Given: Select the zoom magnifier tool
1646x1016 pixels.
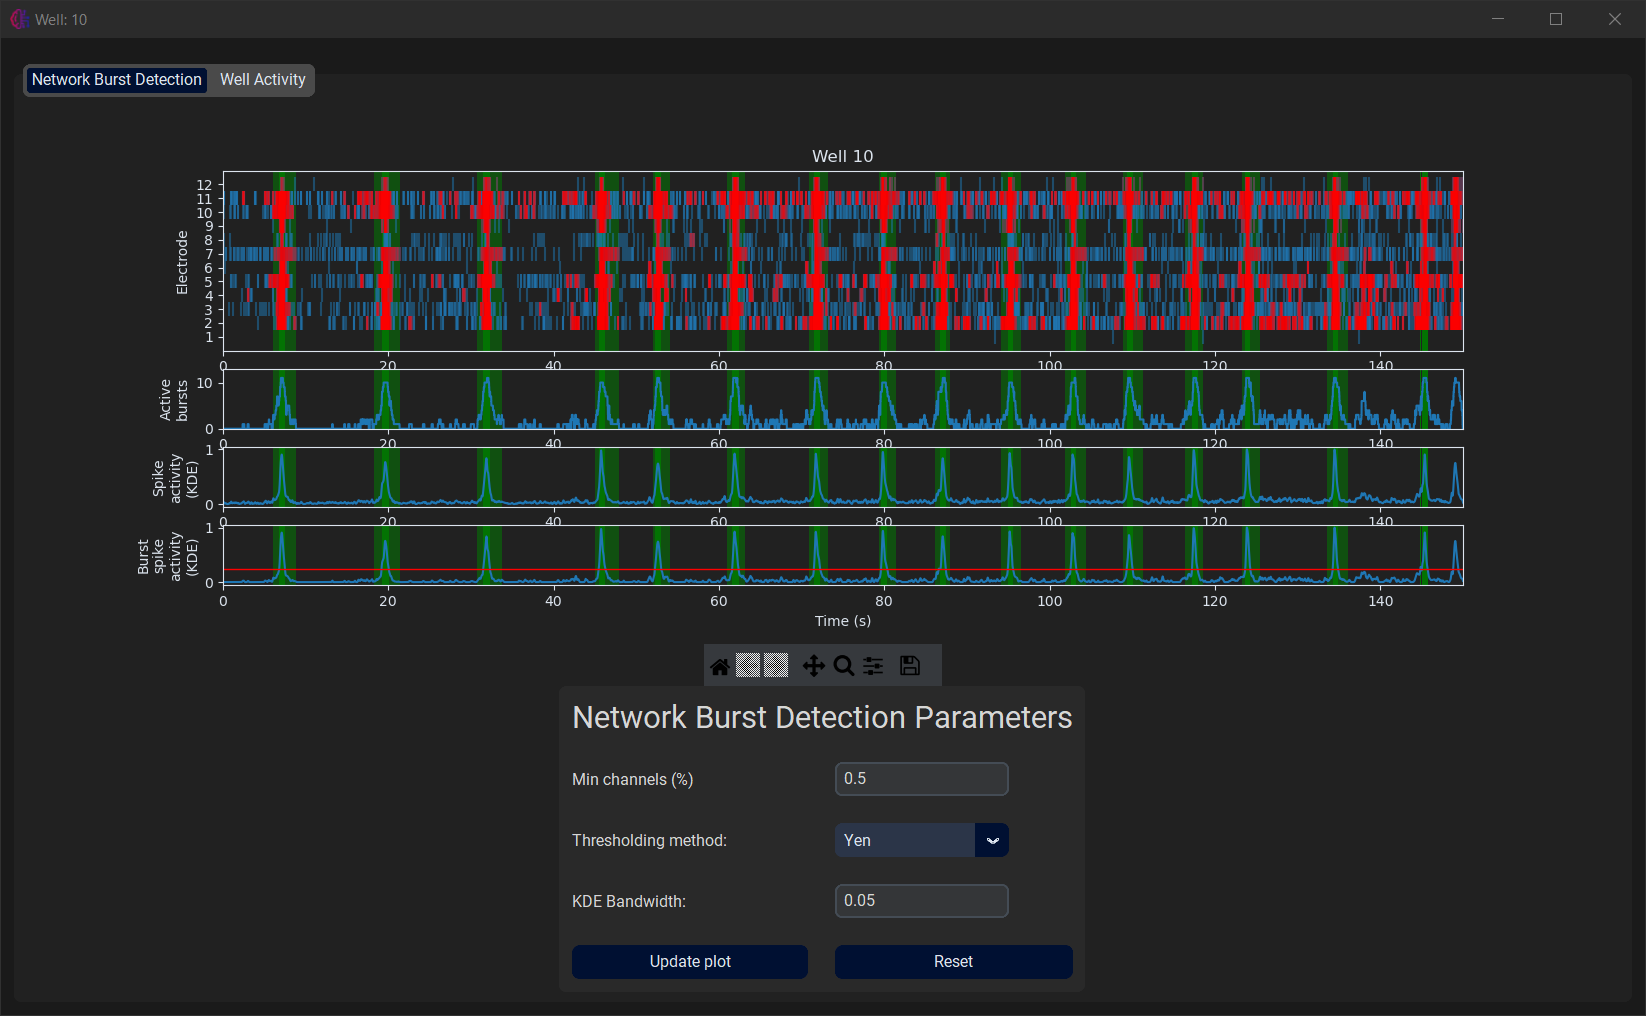Looking at the screenshot, I should (844, 667).
